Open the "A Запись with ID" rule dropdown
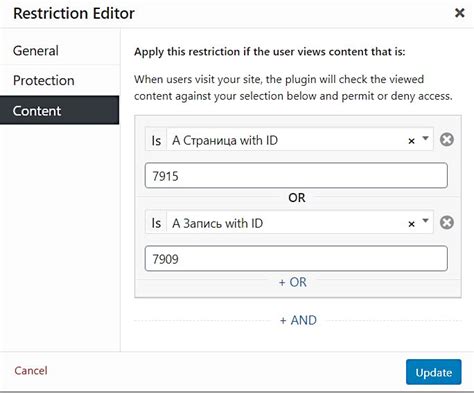The height and width of the screenshot is (393, 474). [287, 223]
